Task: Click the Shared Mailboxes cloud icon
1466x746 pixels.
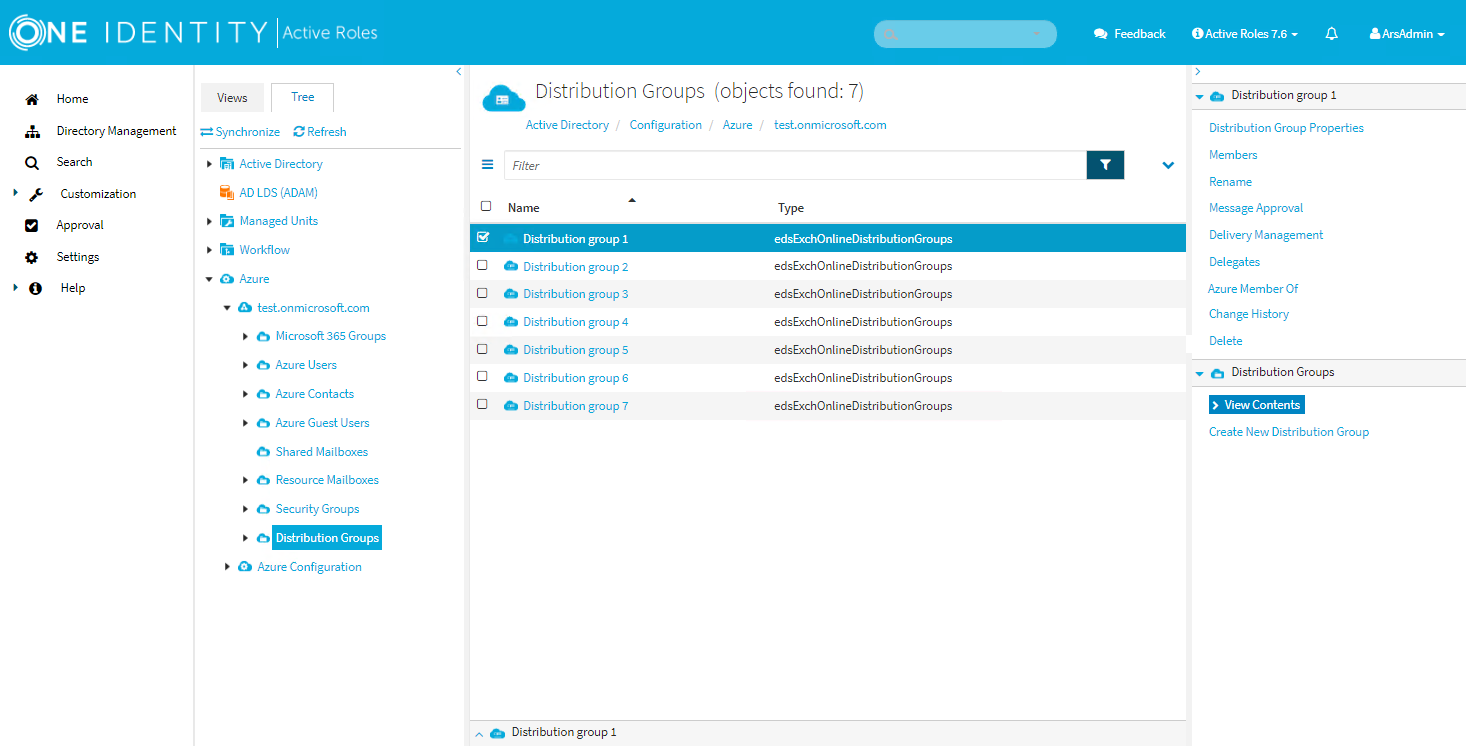Action: click(264, 452)
